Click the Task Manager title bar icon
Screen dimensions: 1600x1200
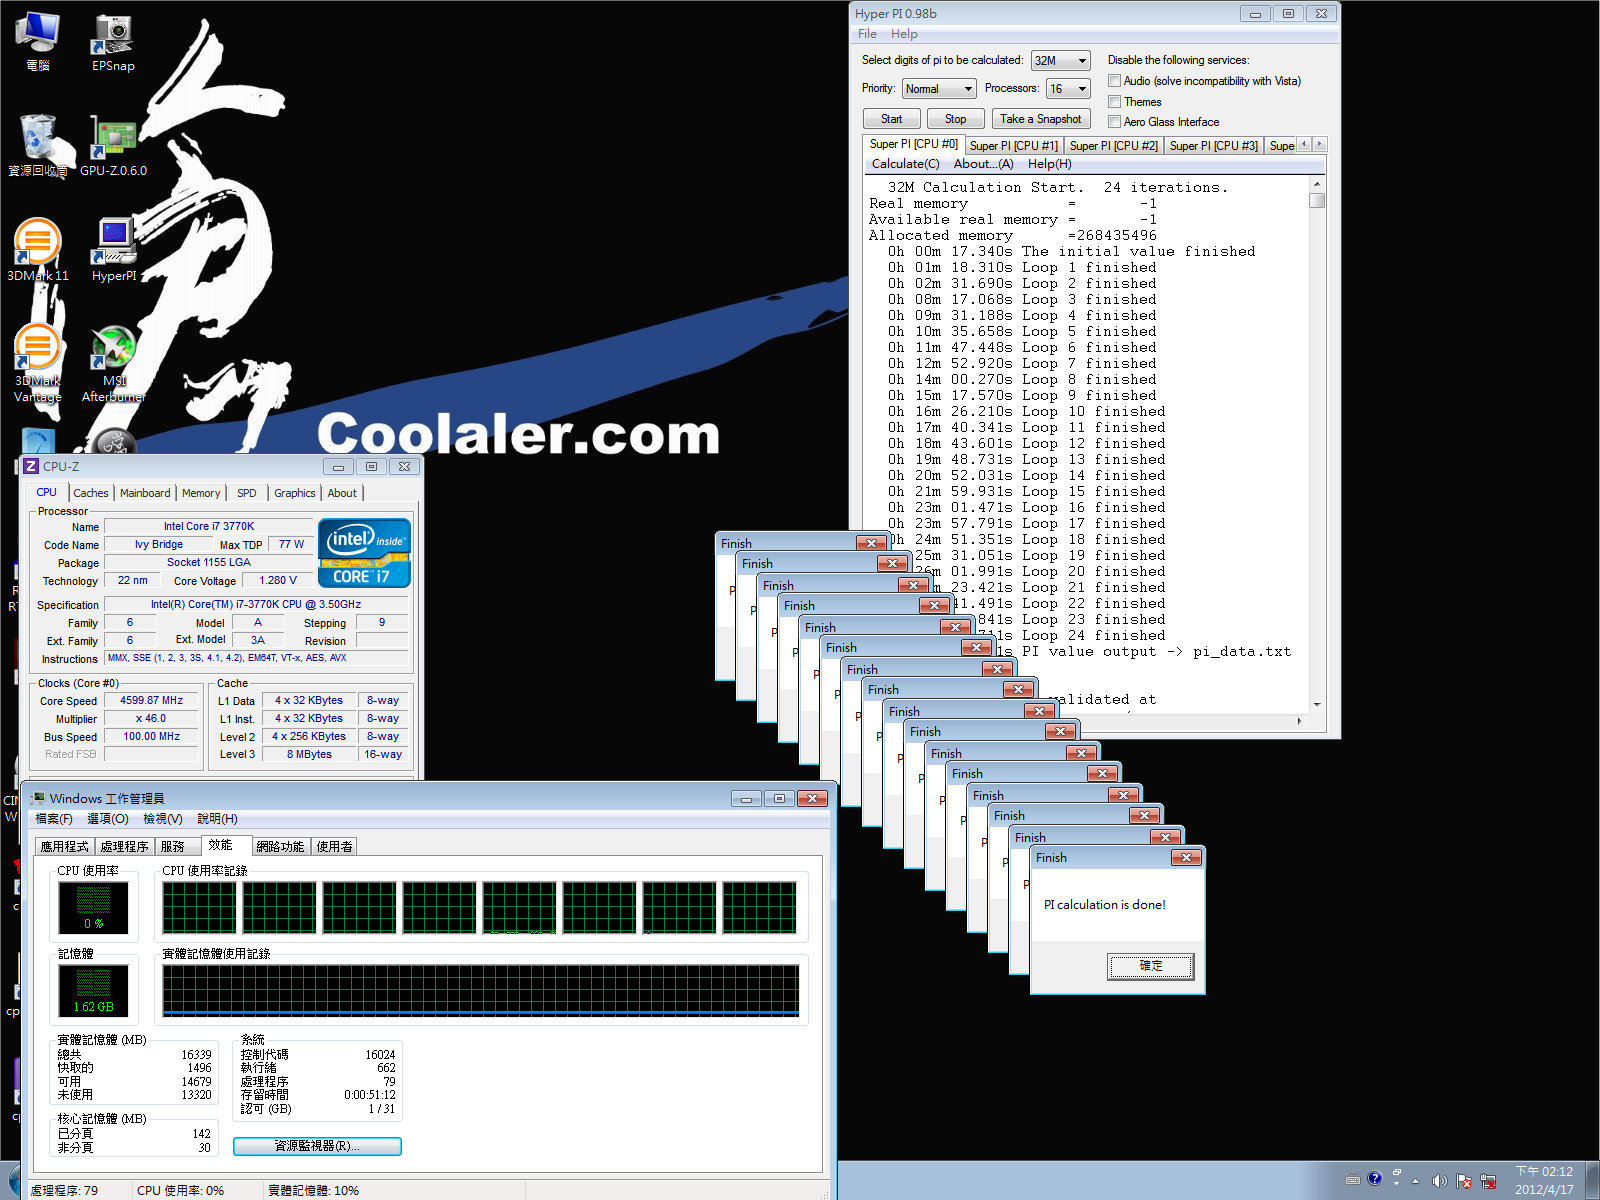38,798
